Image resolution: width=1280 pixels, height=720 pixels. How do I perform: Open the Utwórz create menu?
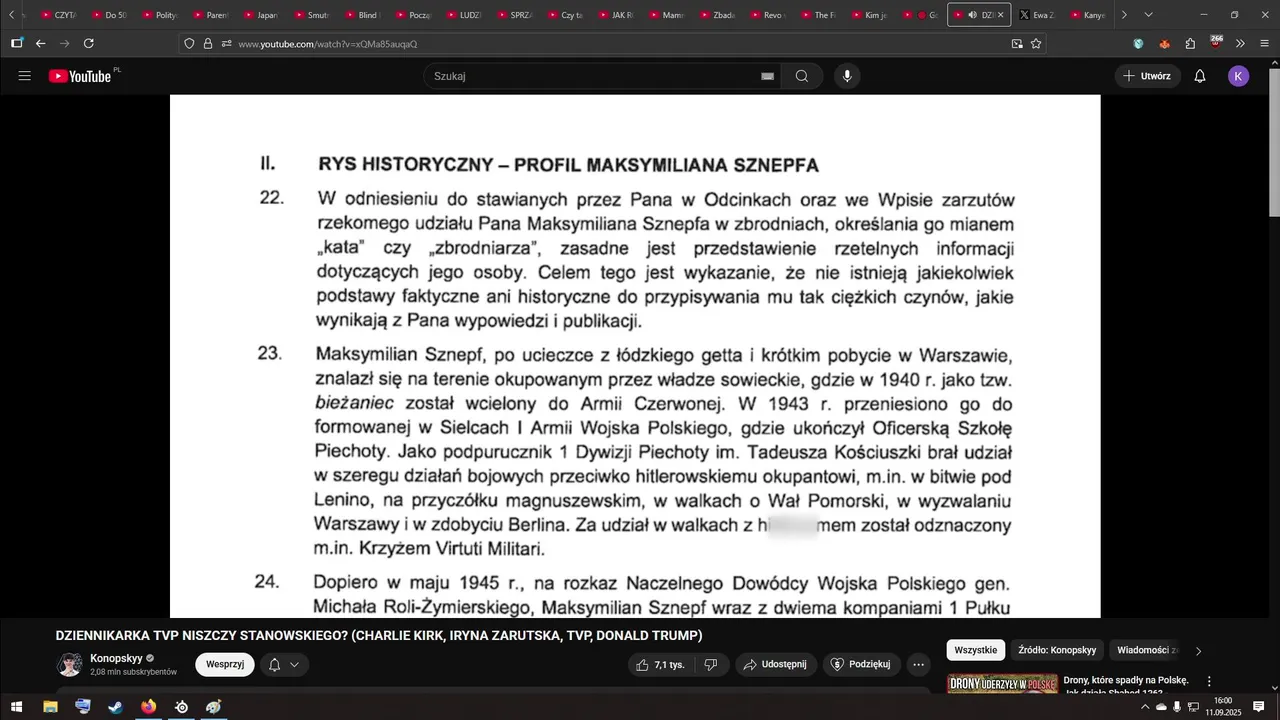tap(1147, 76)
